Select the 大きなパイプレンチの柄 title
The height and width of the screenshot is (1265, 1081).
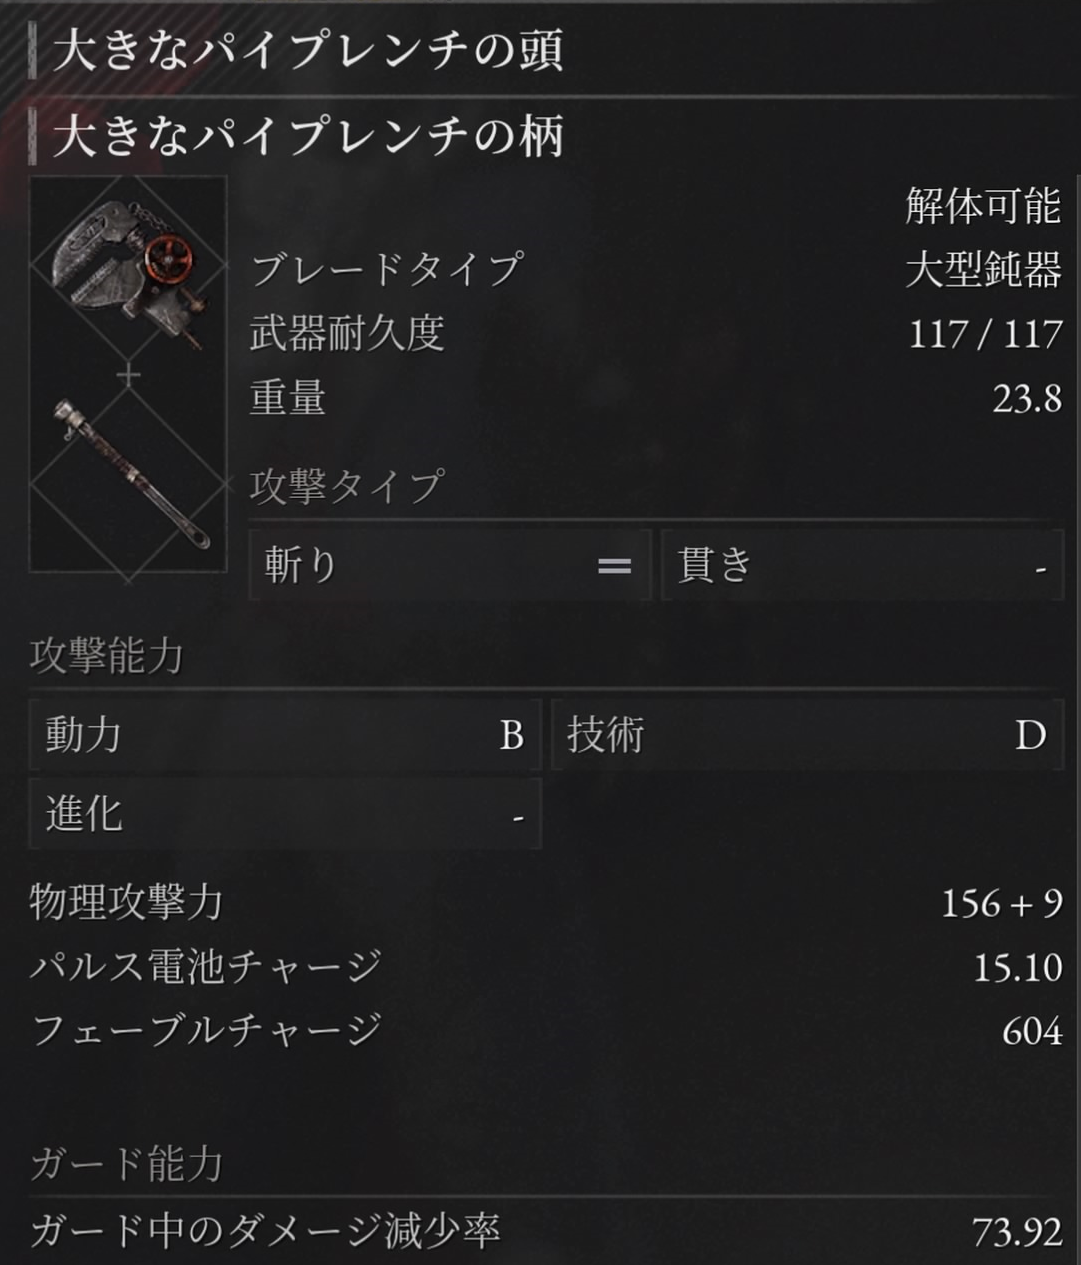(x=308, y=136)
